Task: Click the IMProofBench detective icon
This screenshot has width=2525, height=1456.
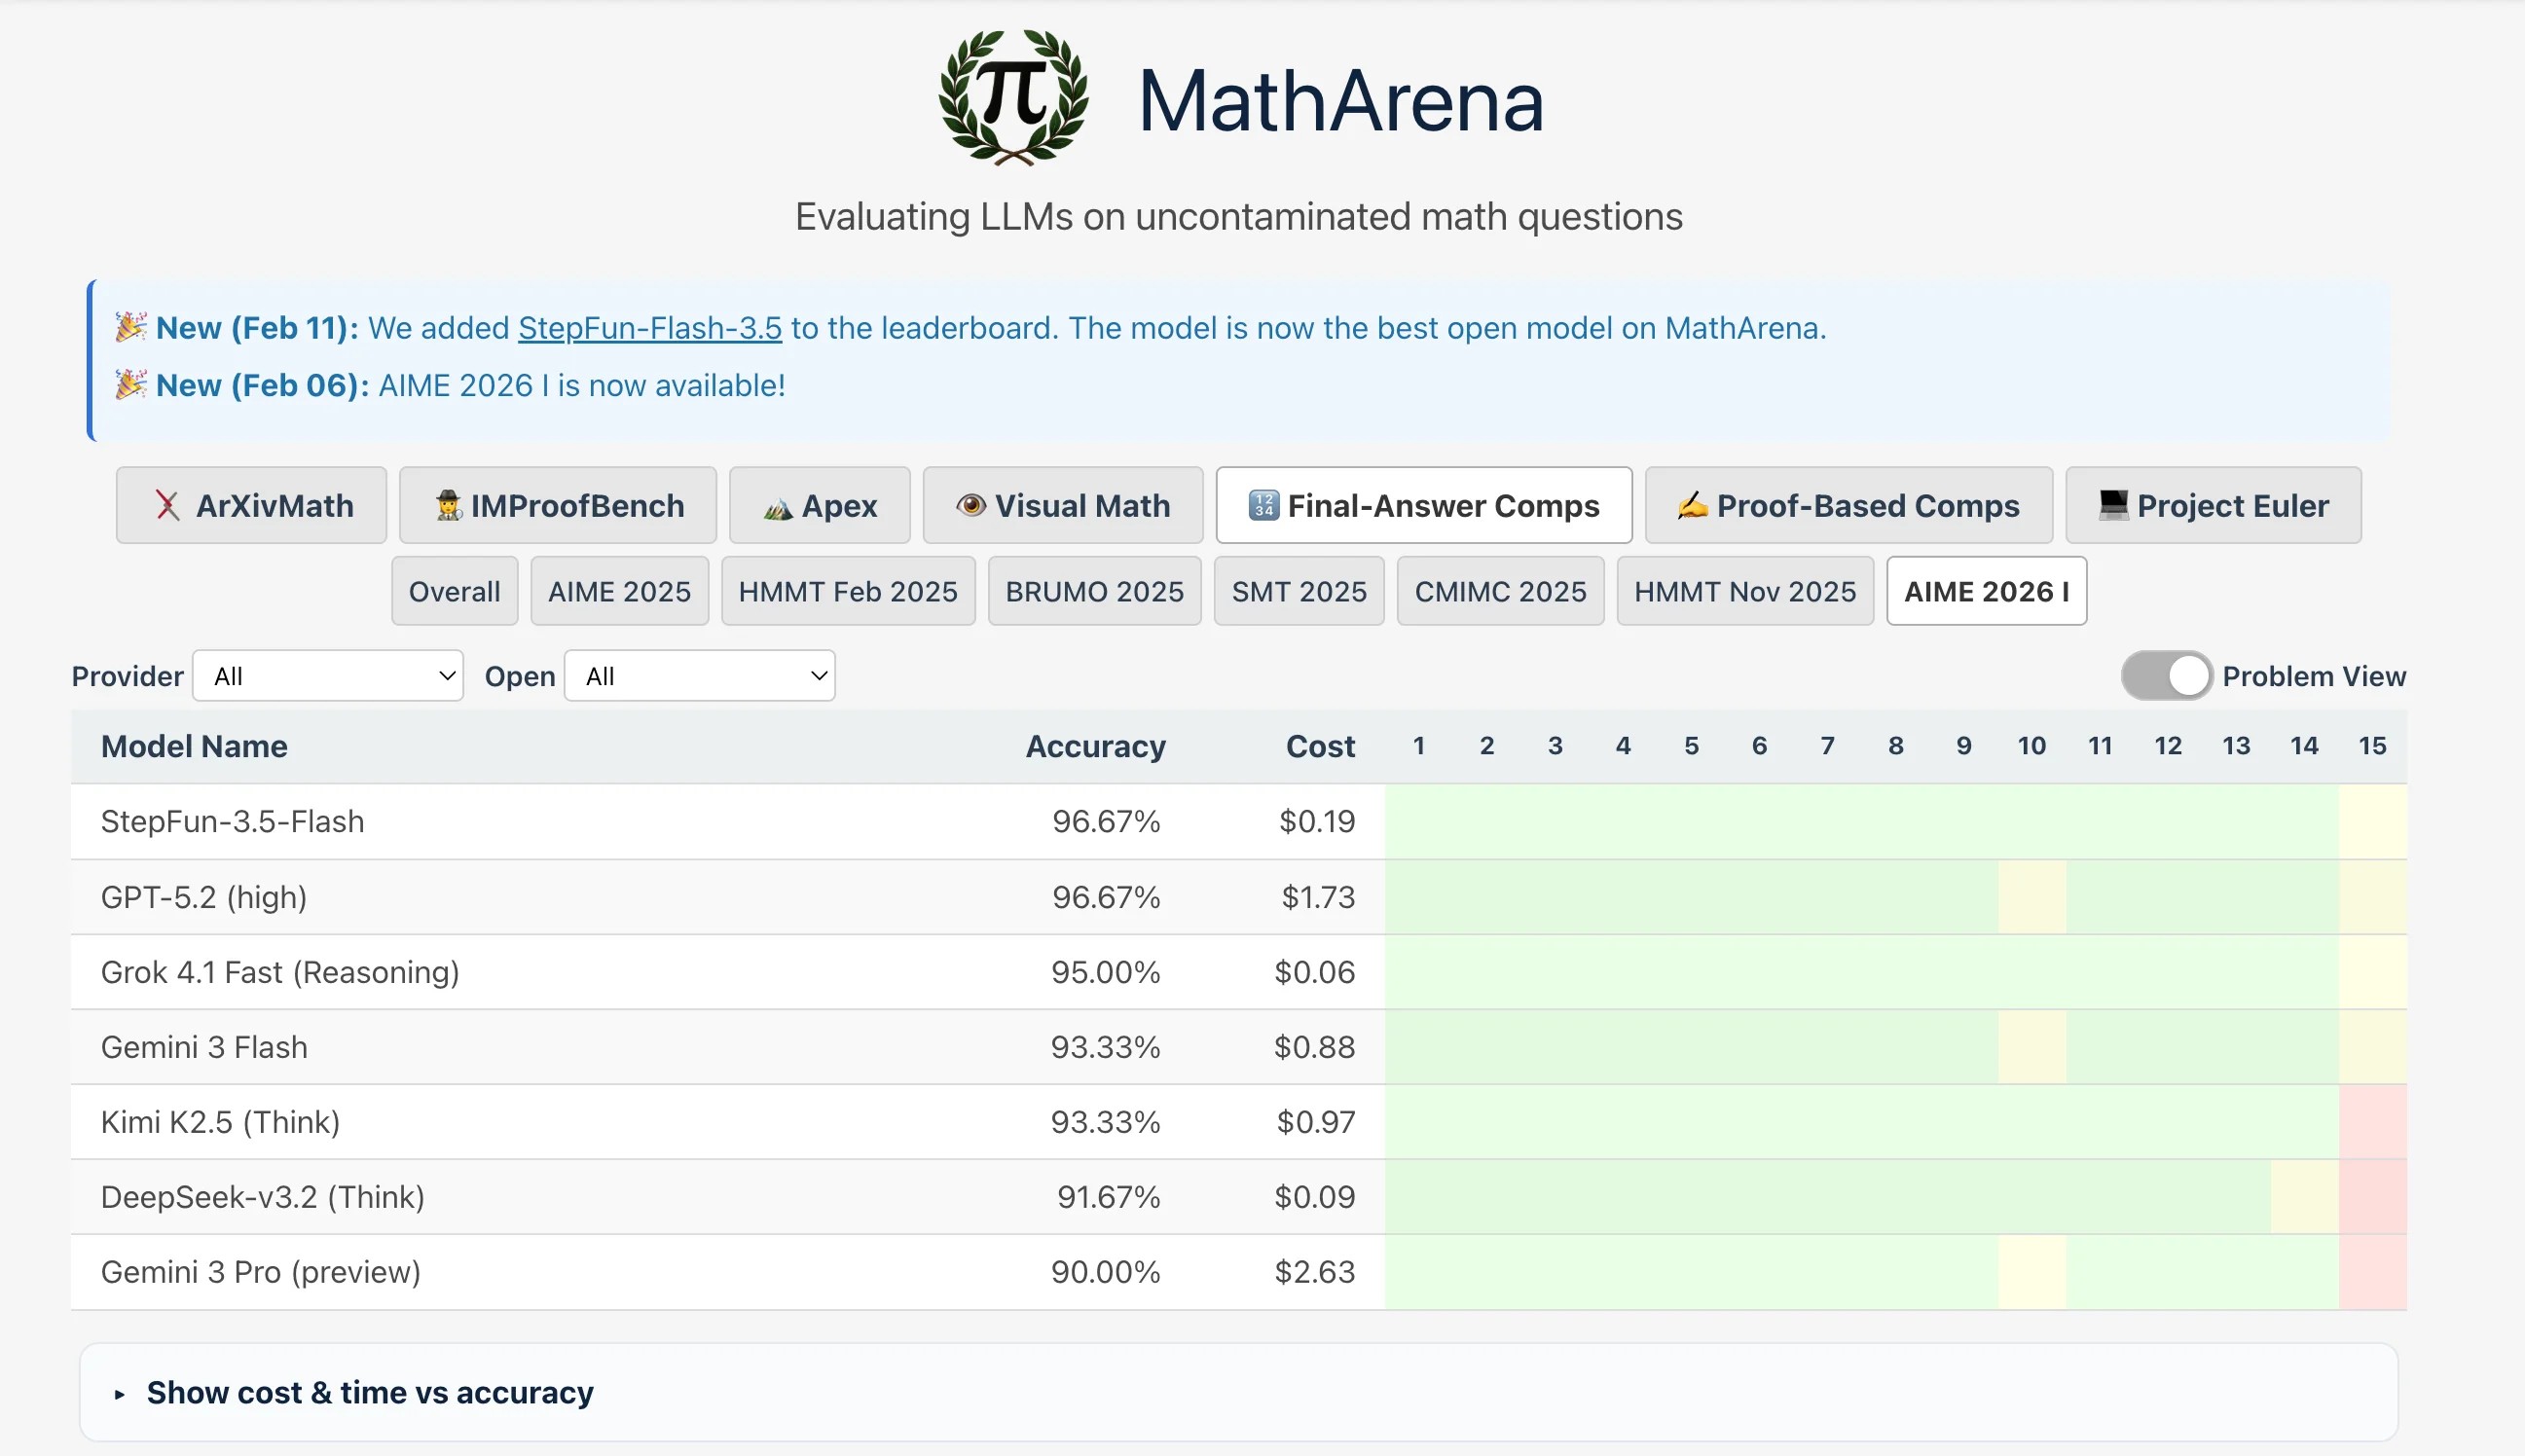Action: [x=449, y=506]
